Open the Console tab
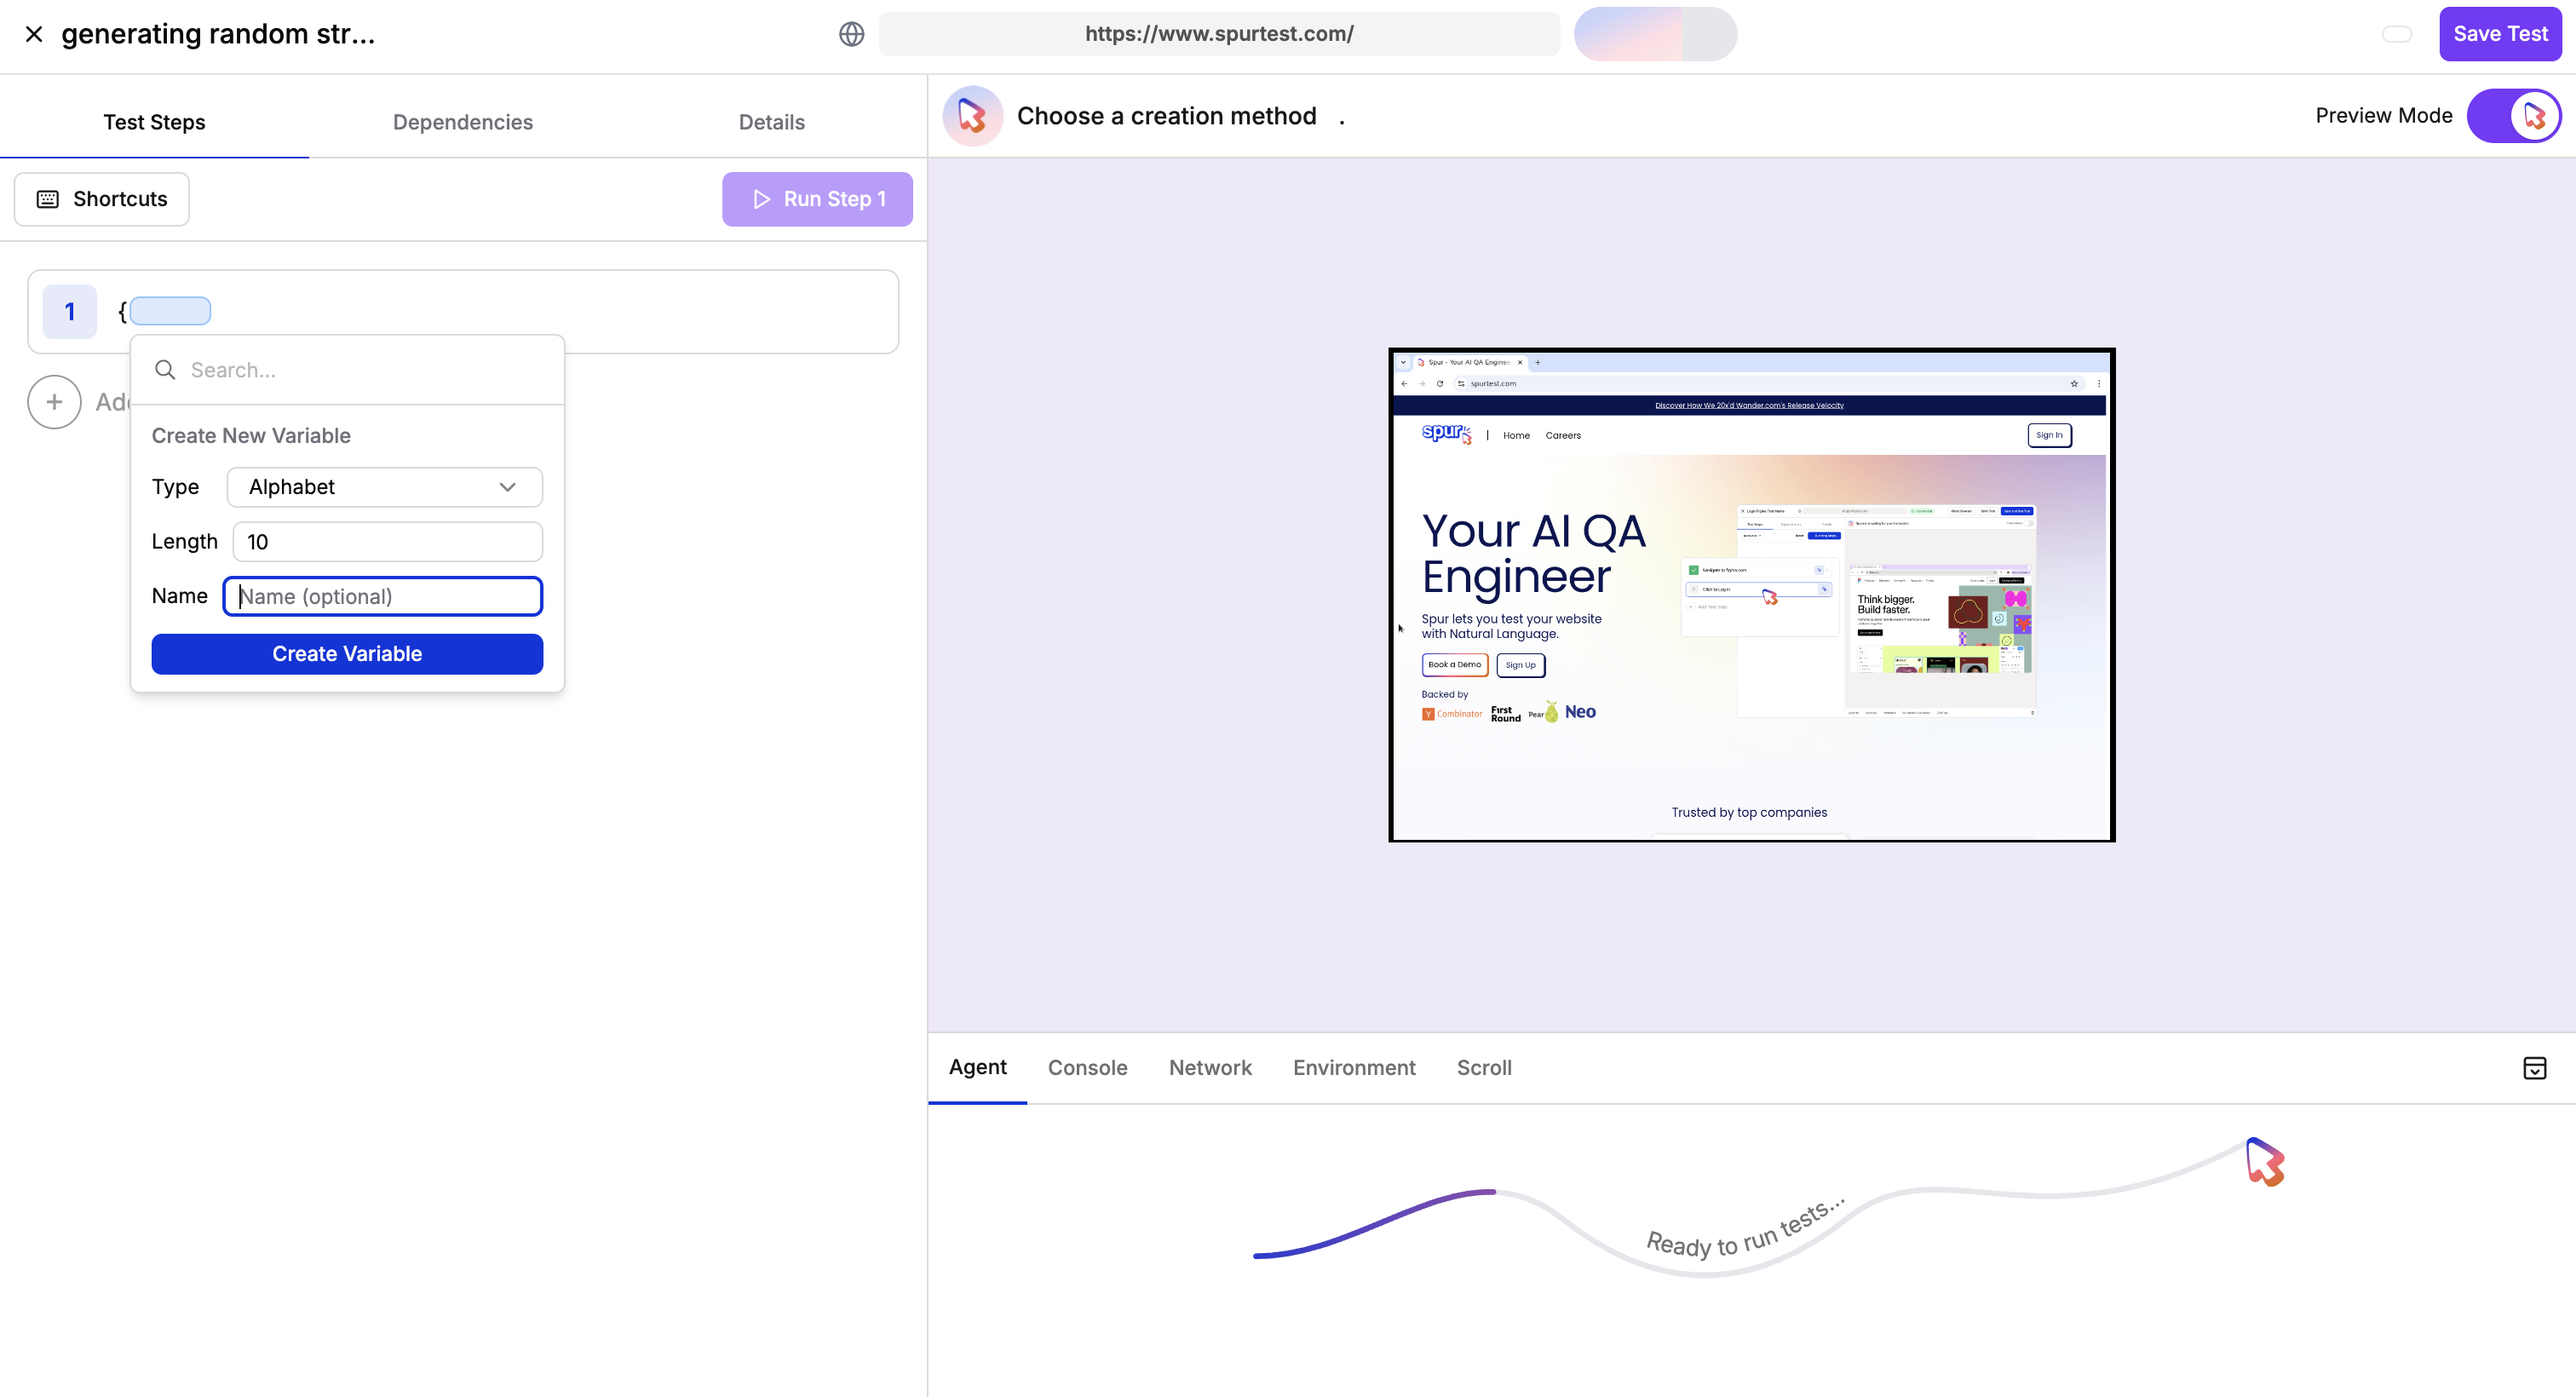 tap(1087, 1068)
